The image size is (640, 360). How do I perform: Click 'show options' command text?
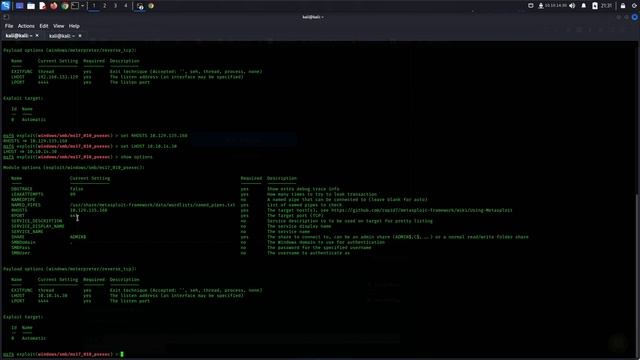point(136,157)
